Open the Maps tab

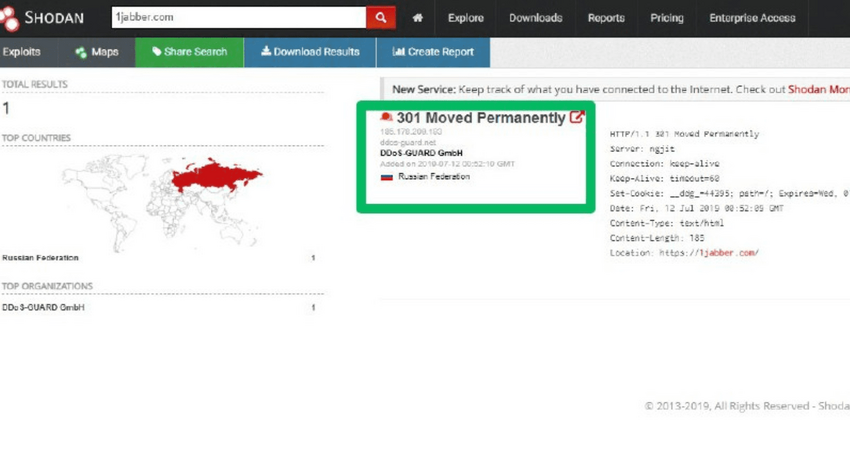pos(97,52)
